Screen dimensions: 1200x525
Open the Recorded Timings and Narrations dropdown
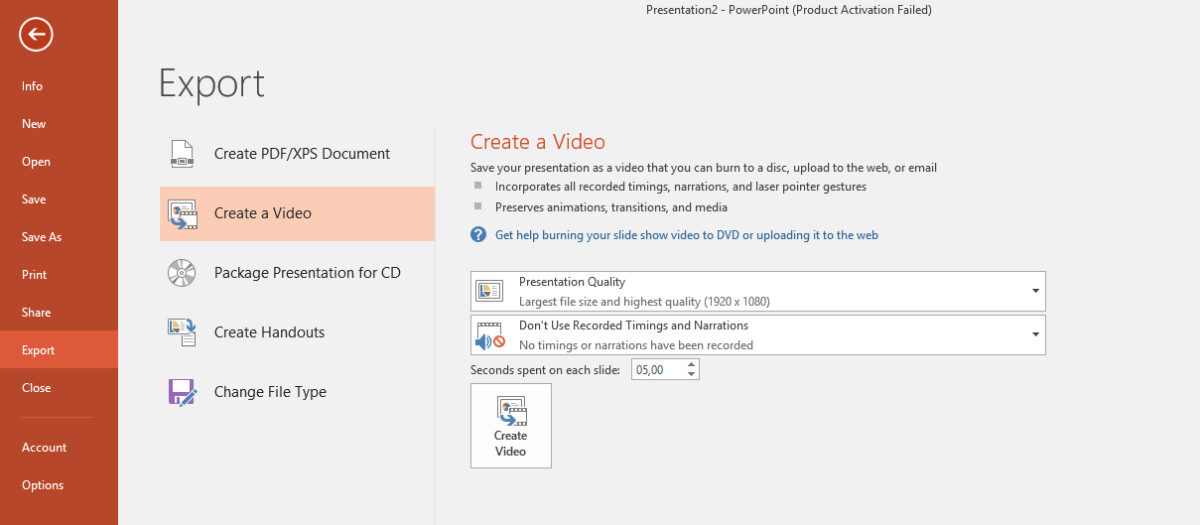click(x=758, y=335)
